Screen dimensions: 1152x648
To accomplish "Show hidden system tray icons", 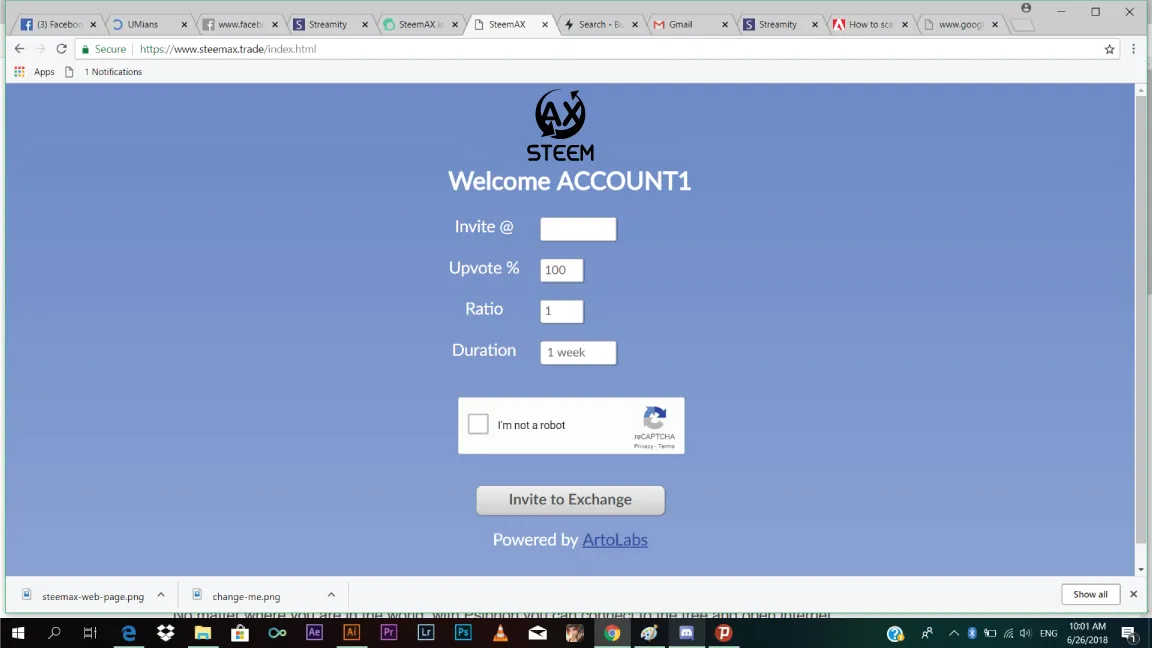I will coord(954,633).
